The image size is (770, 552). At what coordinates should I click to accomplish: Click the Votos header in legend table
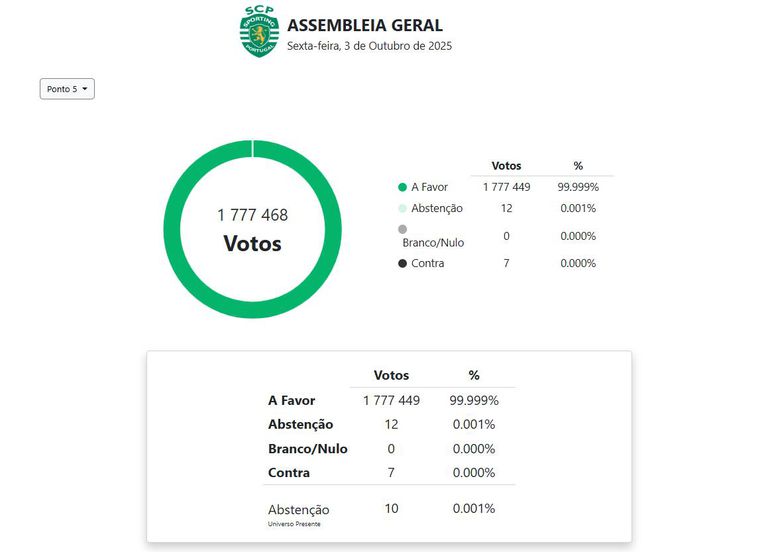[506, 166]
